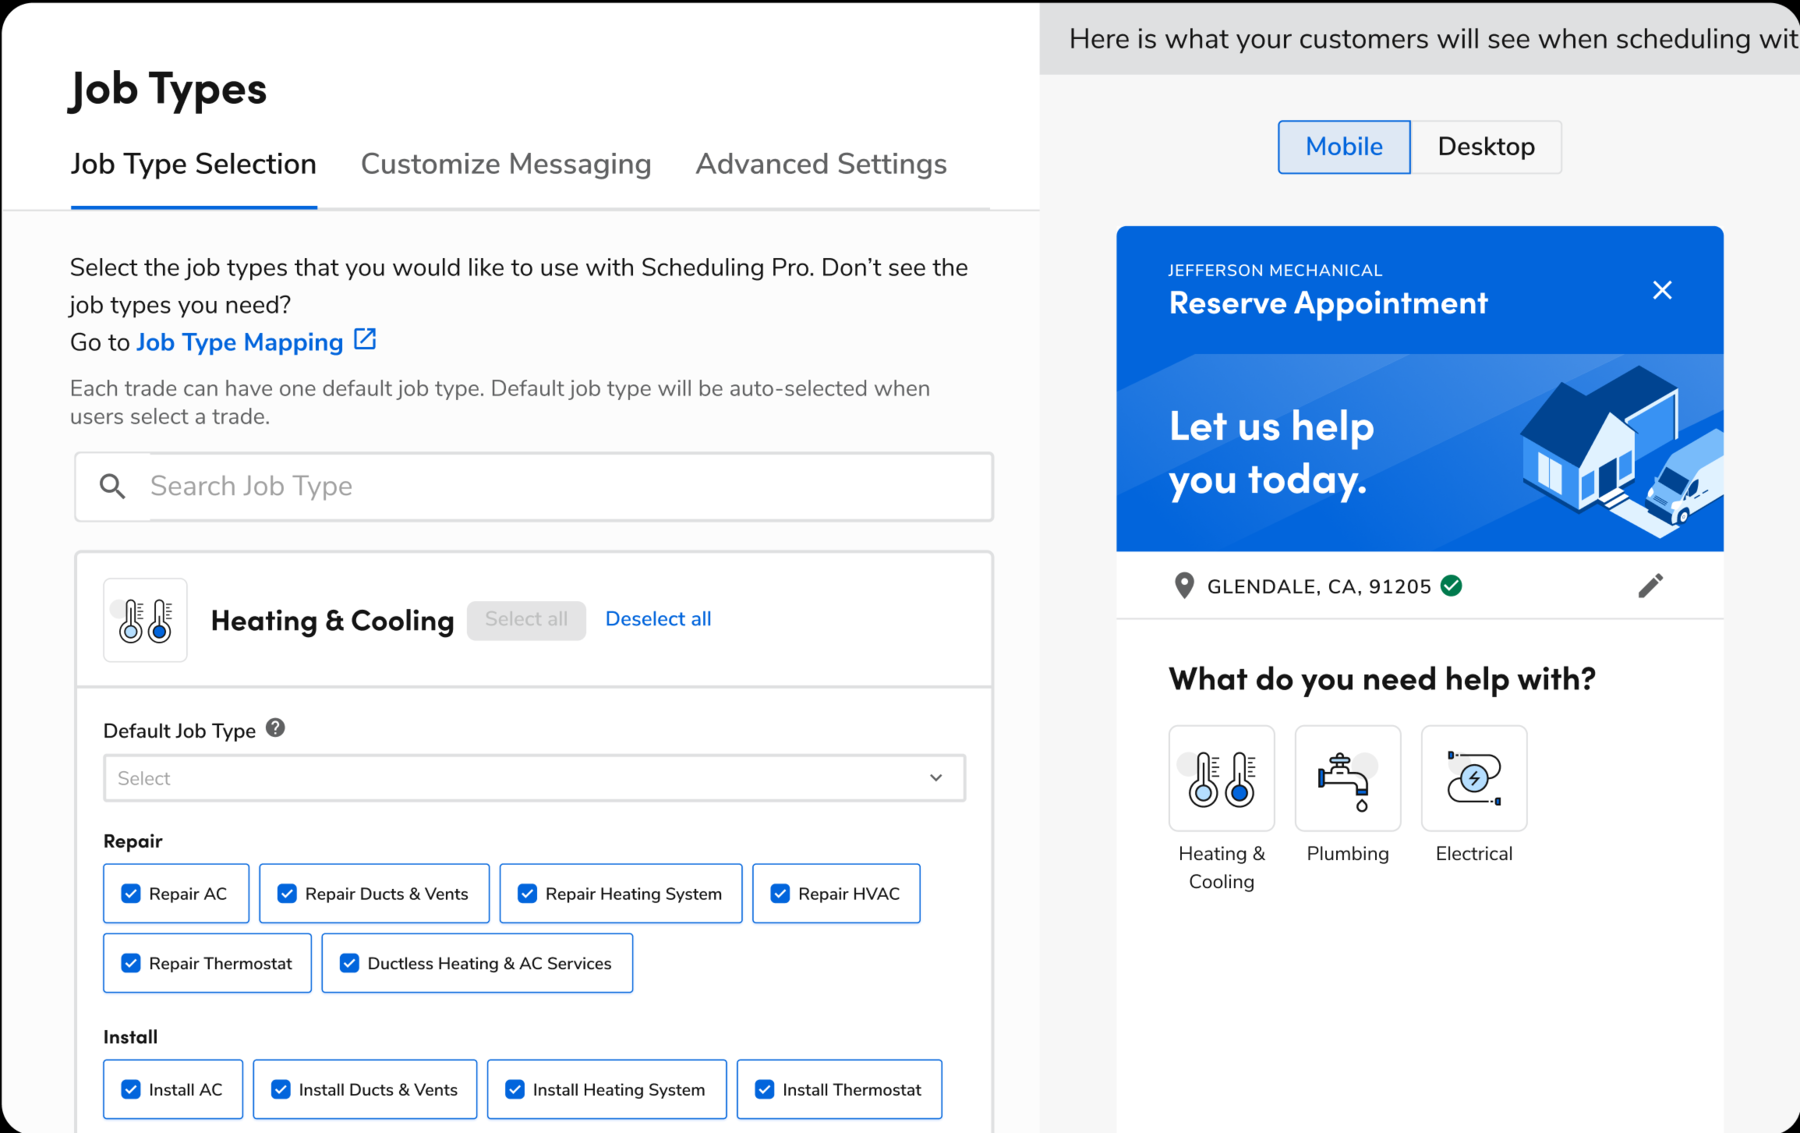Image resolution: width=1800 pixels, height=1133 pixels.
Task: Uncheck the Repair AC checkbox
Action: 130,893
